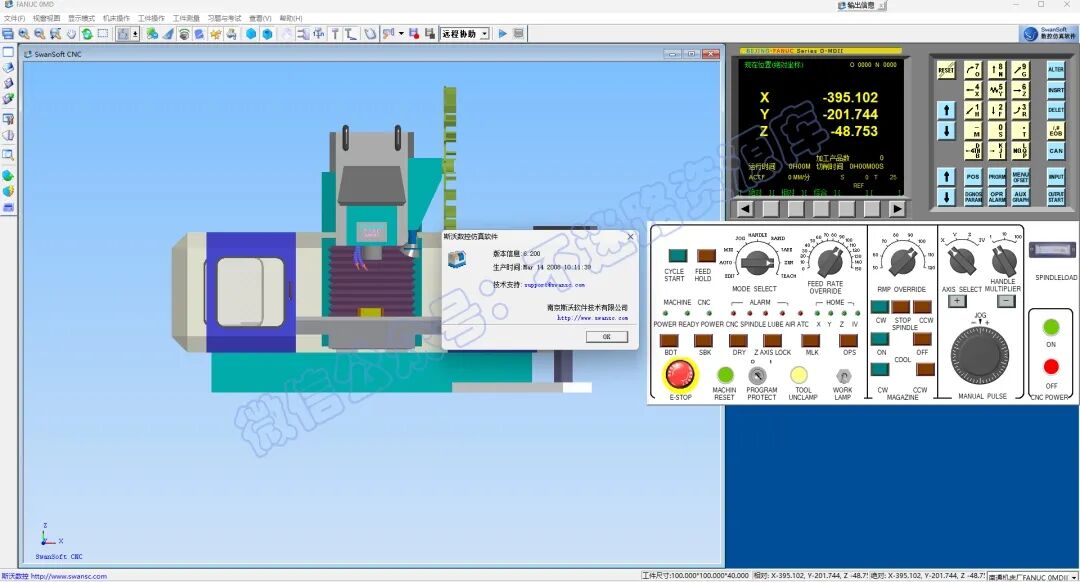
Task: Click the STOP SPINDLE button
Action: tap(901, 306)
